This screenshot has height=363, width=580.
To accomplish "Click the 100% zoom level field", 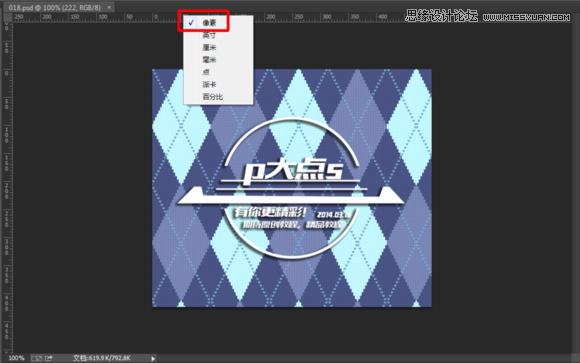I will [x=16, y=358].
